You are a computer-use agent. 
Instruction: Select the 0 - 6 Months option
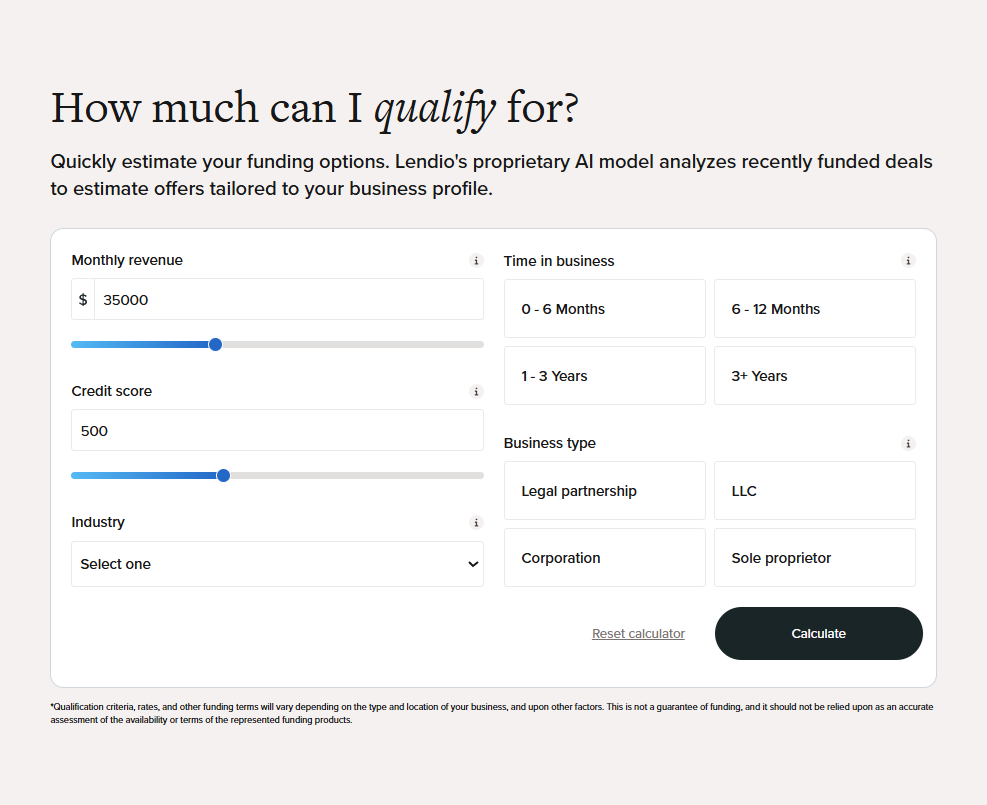tap(604, 309)
